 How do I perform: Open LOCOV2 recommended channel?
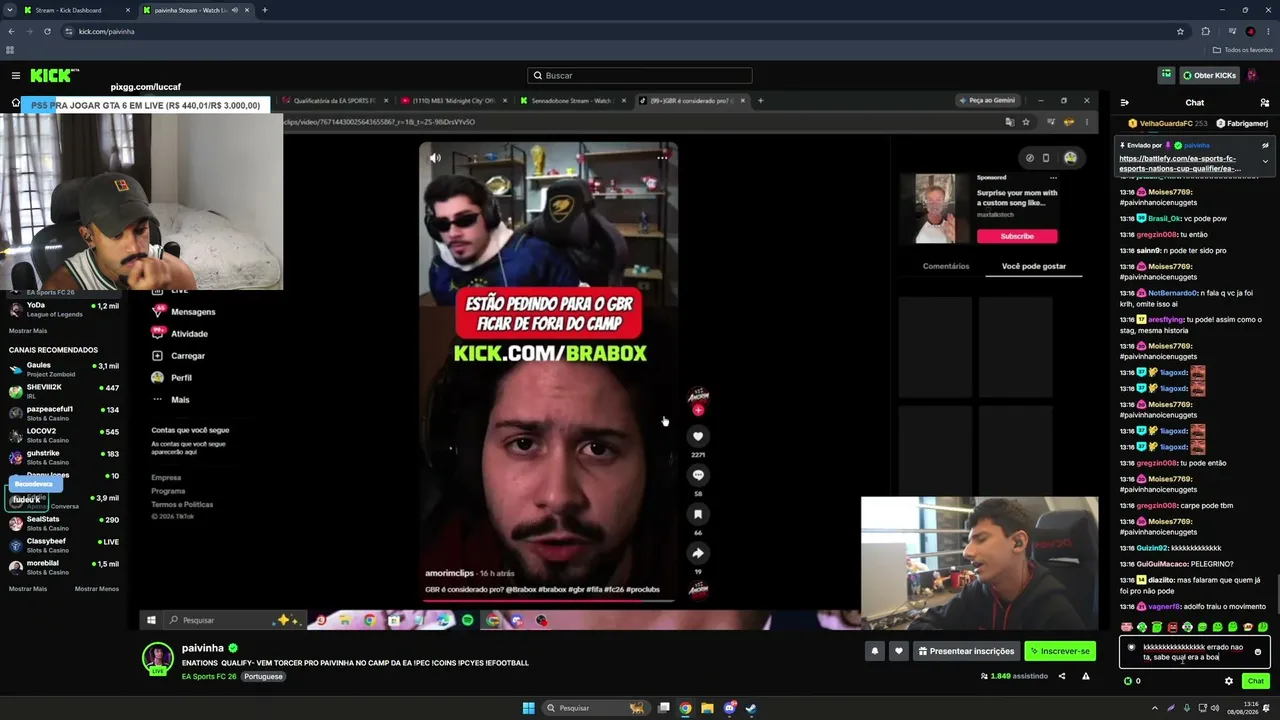64,435
